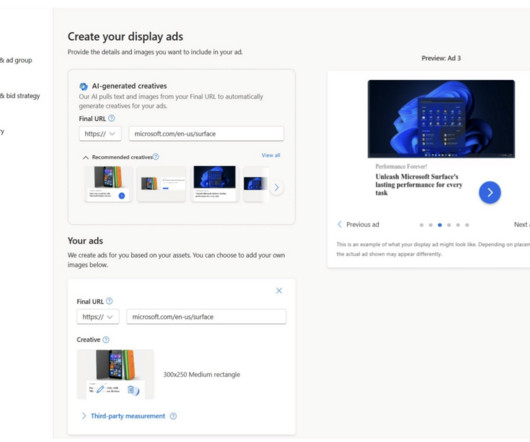Open help icon next to Your ads Final URL

109,301
